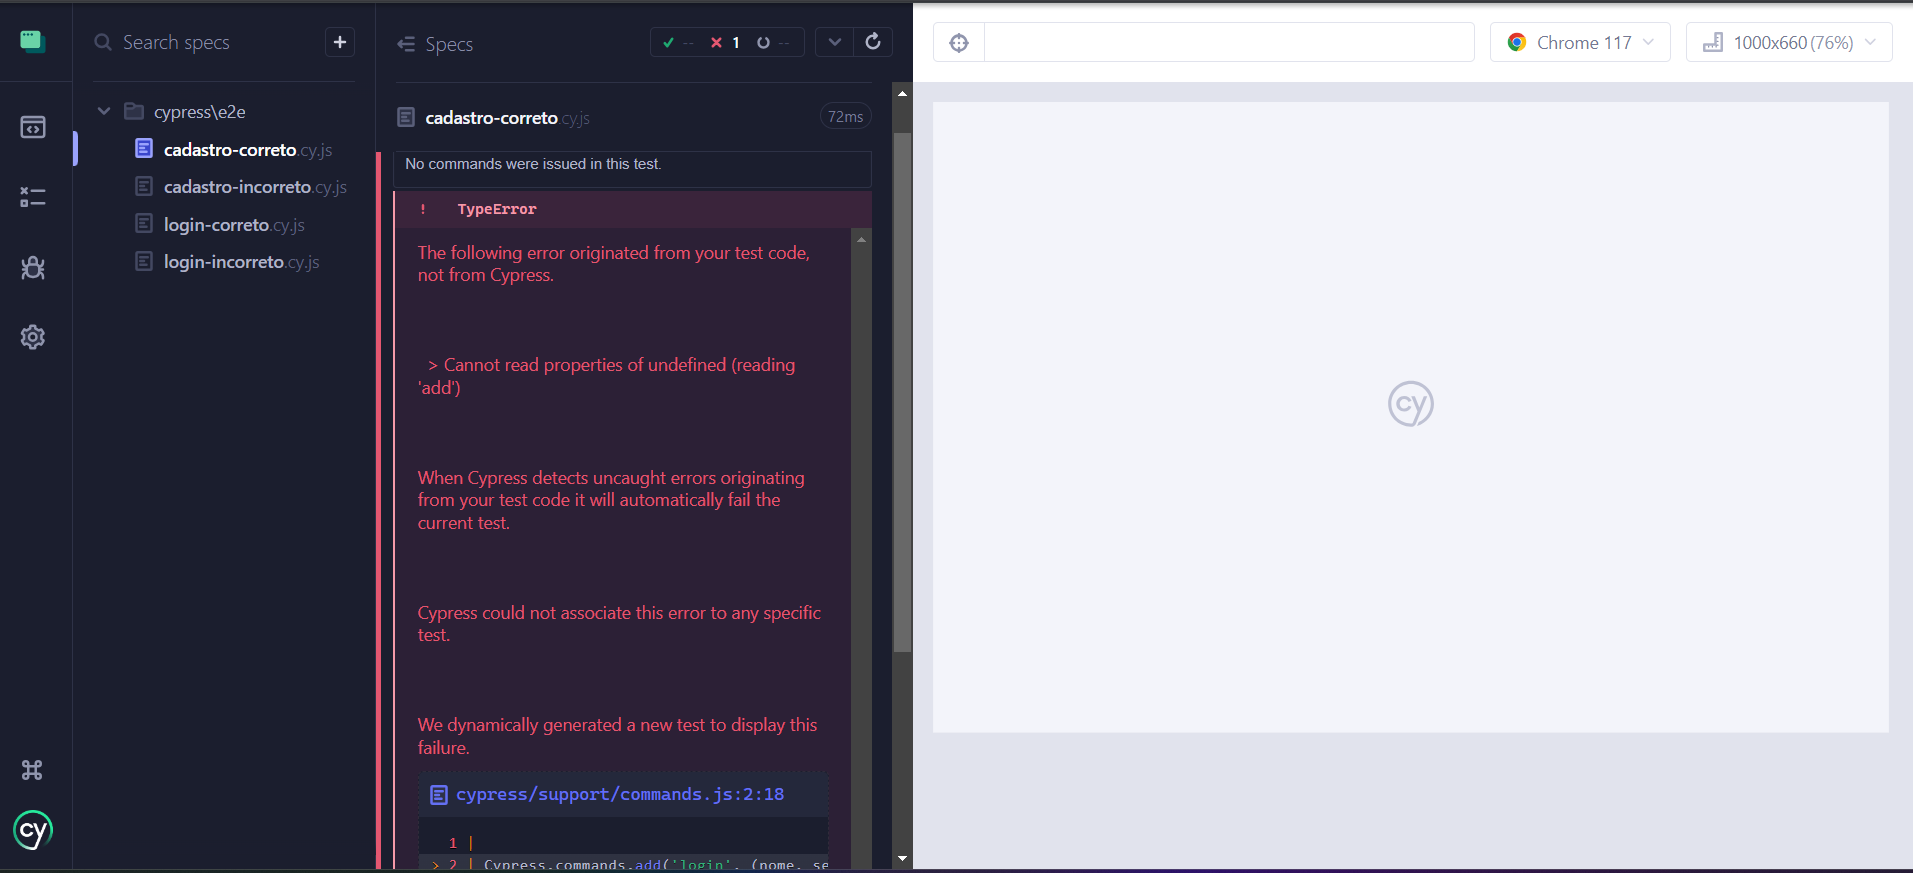Viewport: 1913px width, 873px height.
Task: Click the selector playground crosshair icon
Action: coord(959,42)
